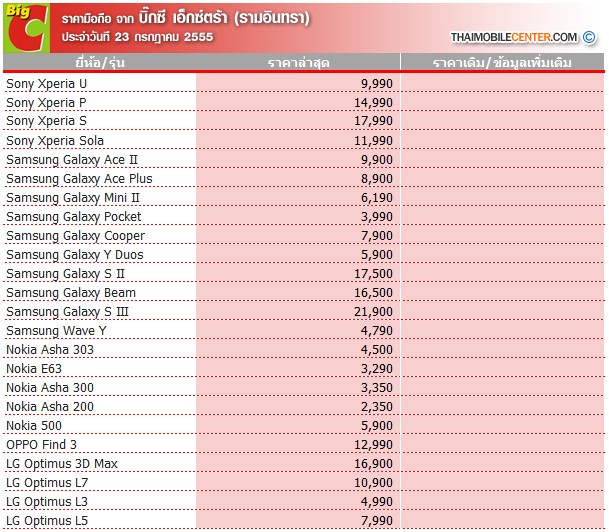
Task: Click the 3,290 price for Nokia E63
Action: 377,369
